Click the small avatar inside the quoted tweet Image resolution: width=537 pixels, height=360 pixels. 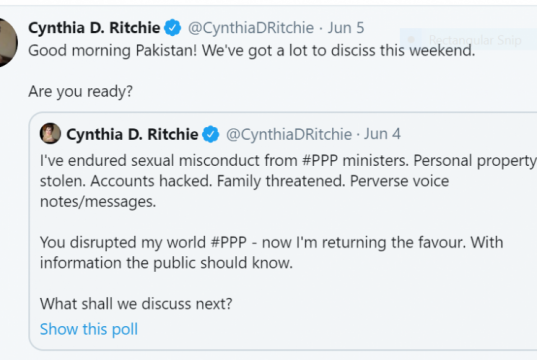pos(50,133)
